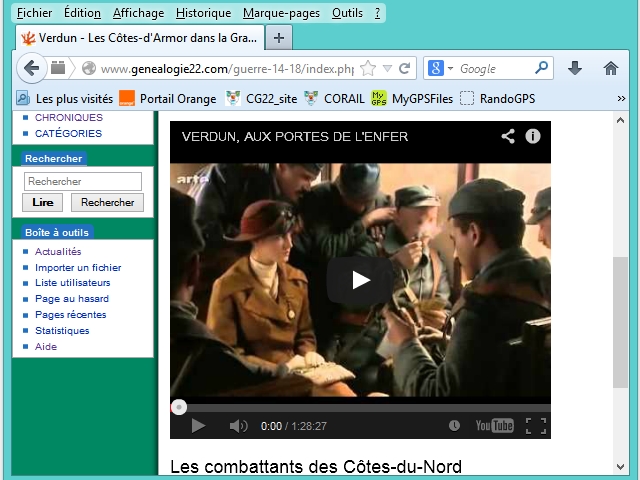Click the page scrollbar up arrow
The image size is (640, 480).
click(x=620, y=120)
